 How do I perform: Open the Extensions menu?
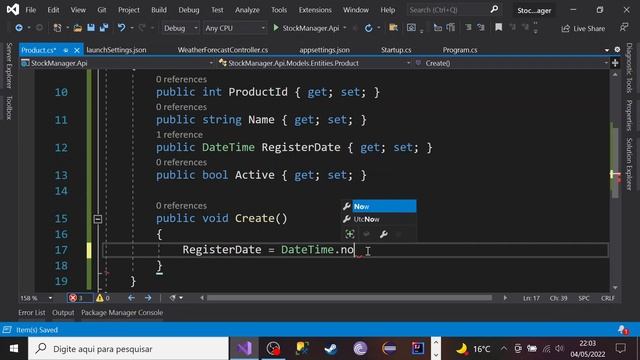coord(315,10)
